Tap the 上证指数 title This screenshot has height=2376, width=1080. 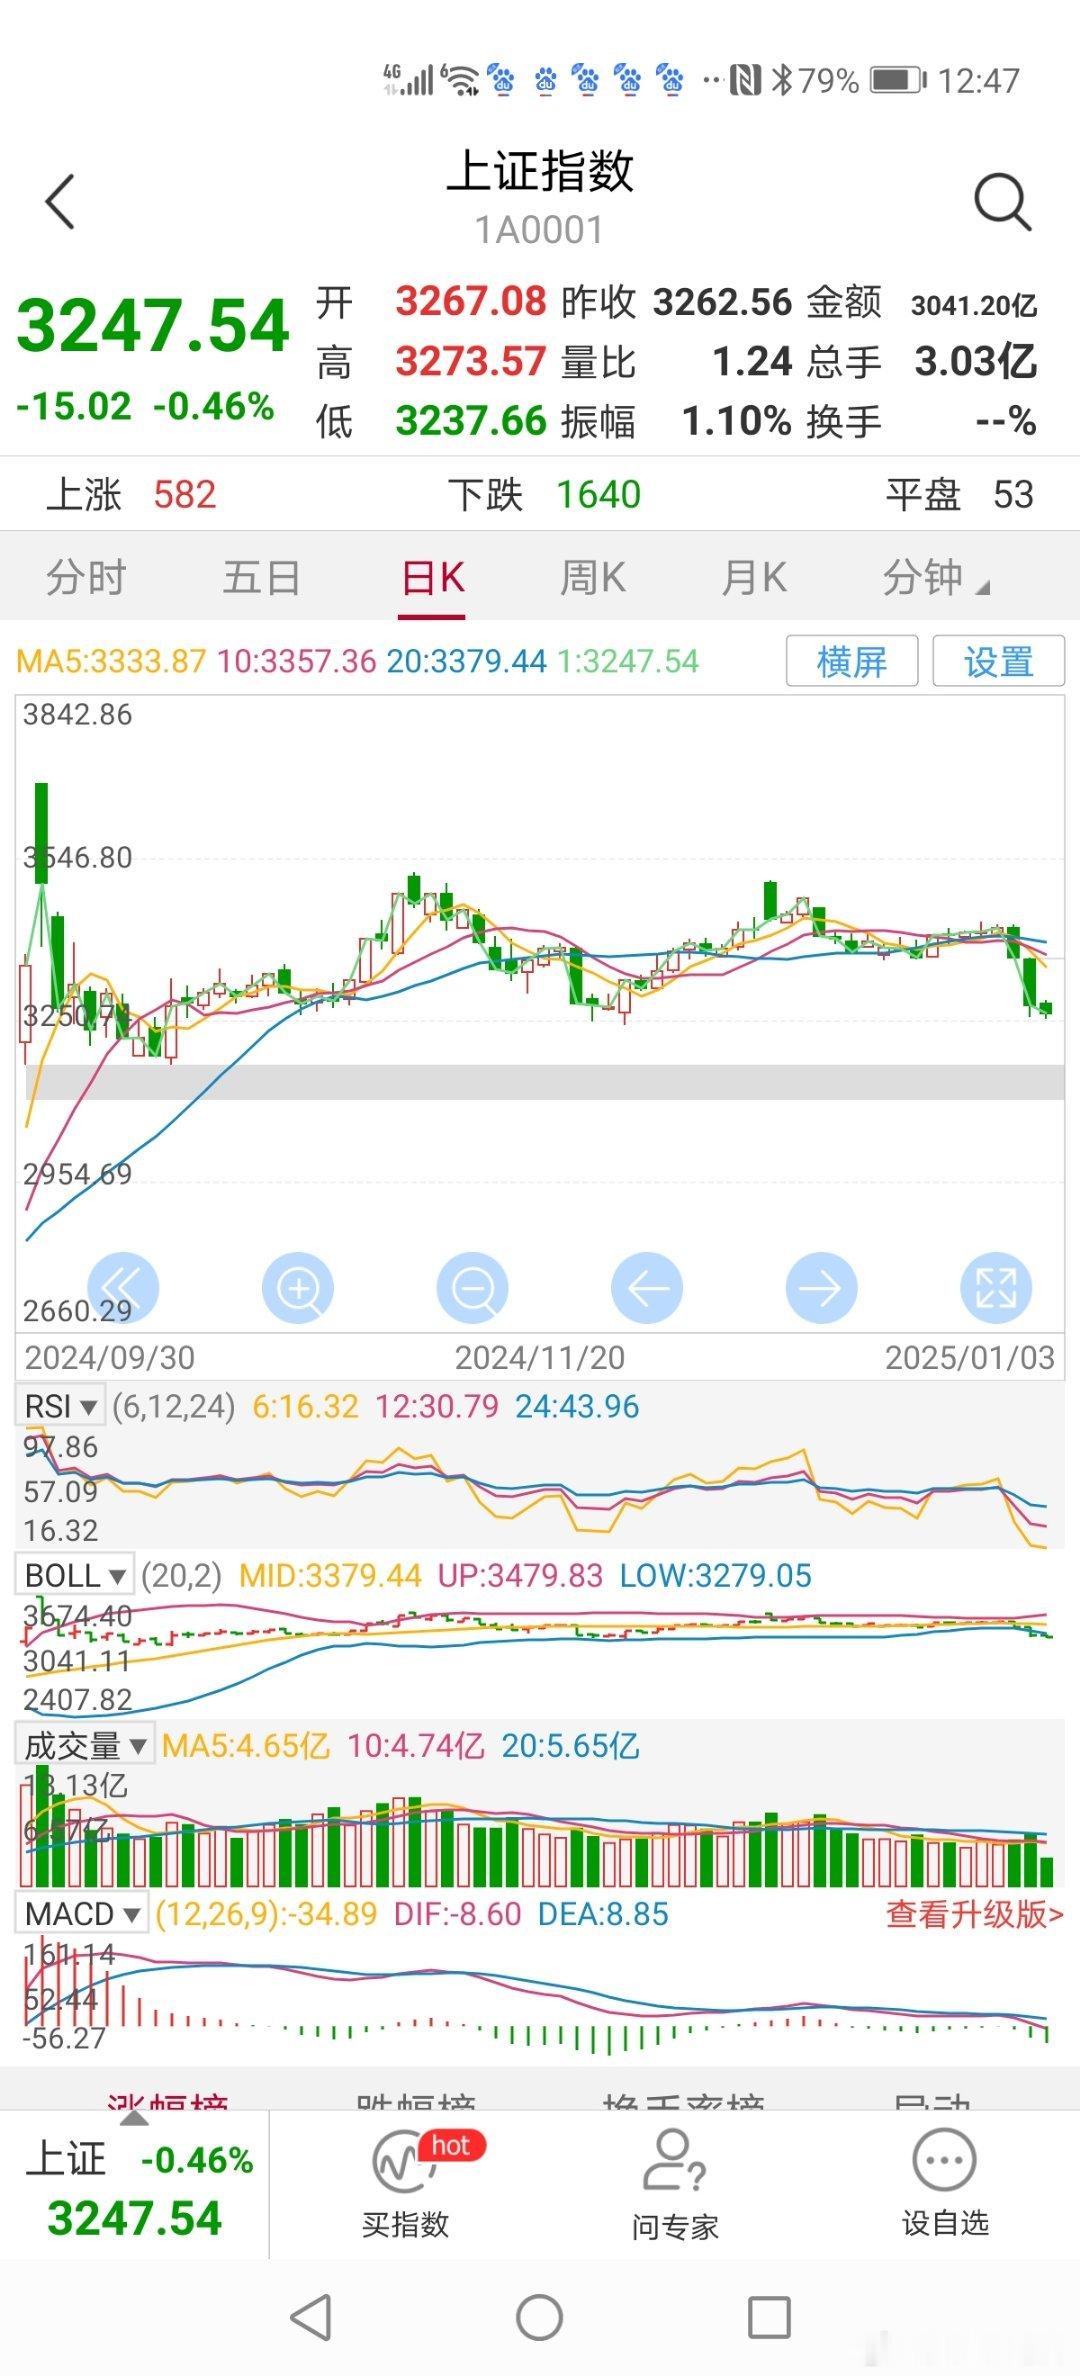pyautogui.click(x=540, y=170)
